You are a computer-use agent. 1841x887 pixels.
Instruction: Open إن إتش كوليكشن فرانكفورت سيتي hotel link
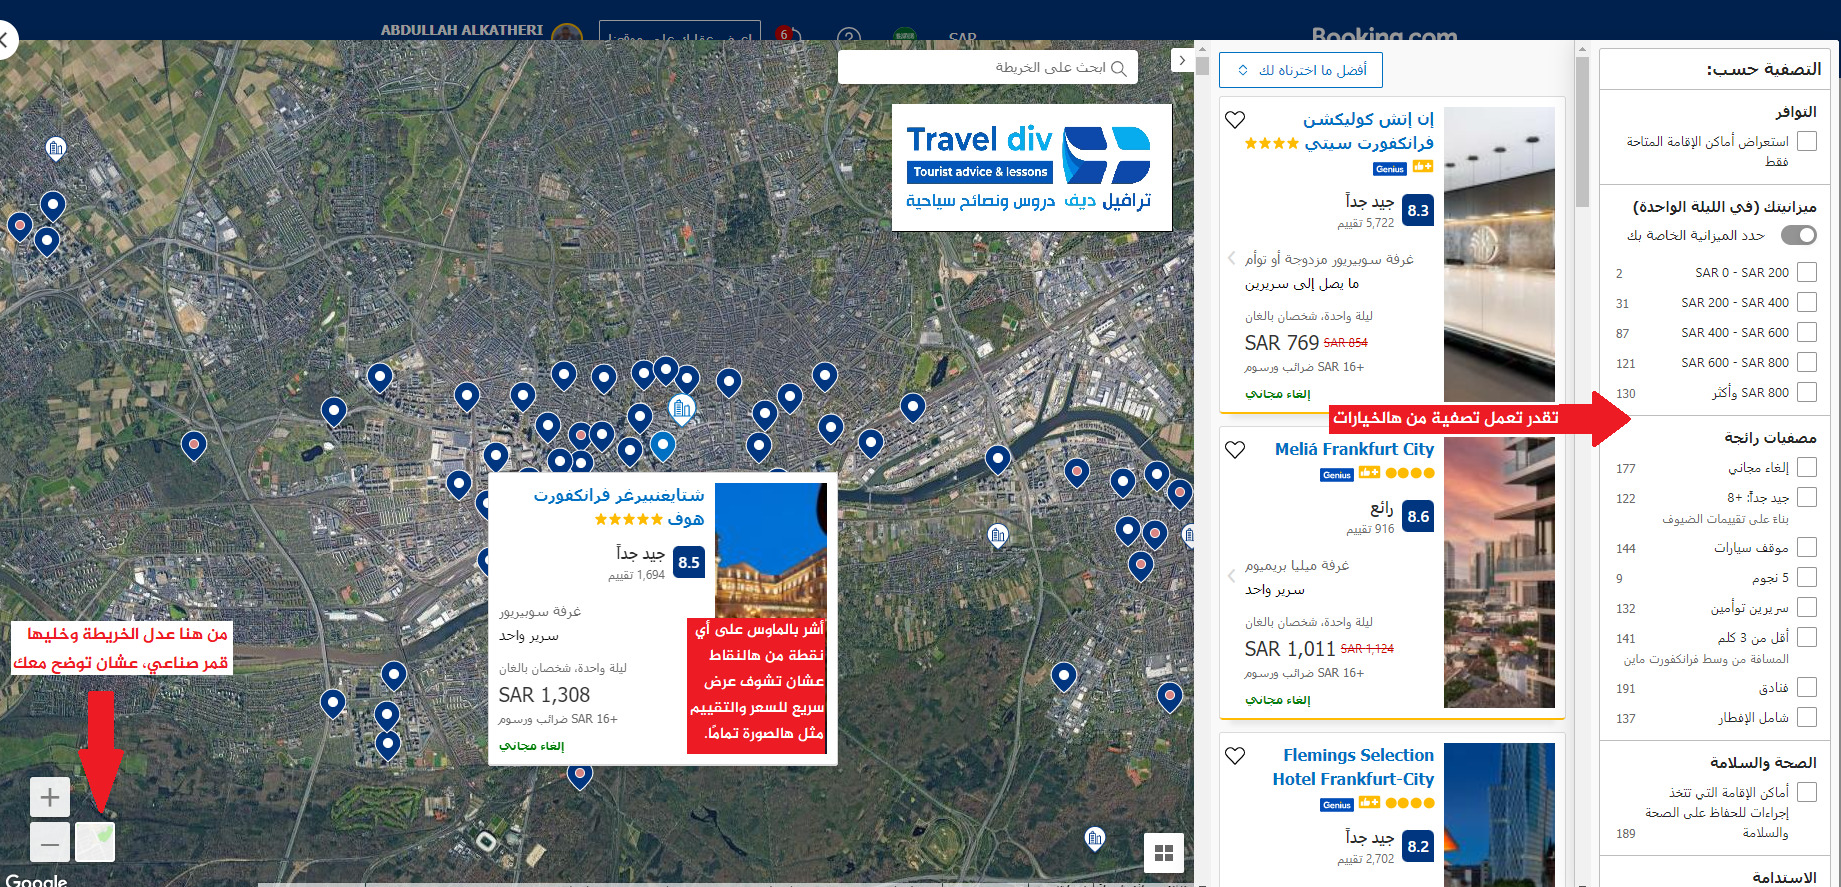tap(1369, 131)
